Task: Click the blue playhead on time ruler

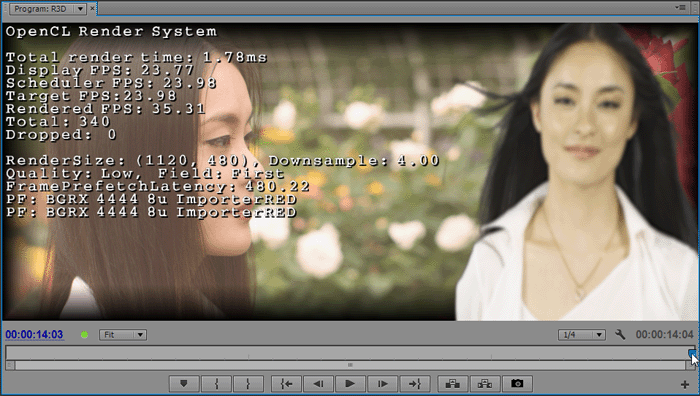Action: pos(692,353)
